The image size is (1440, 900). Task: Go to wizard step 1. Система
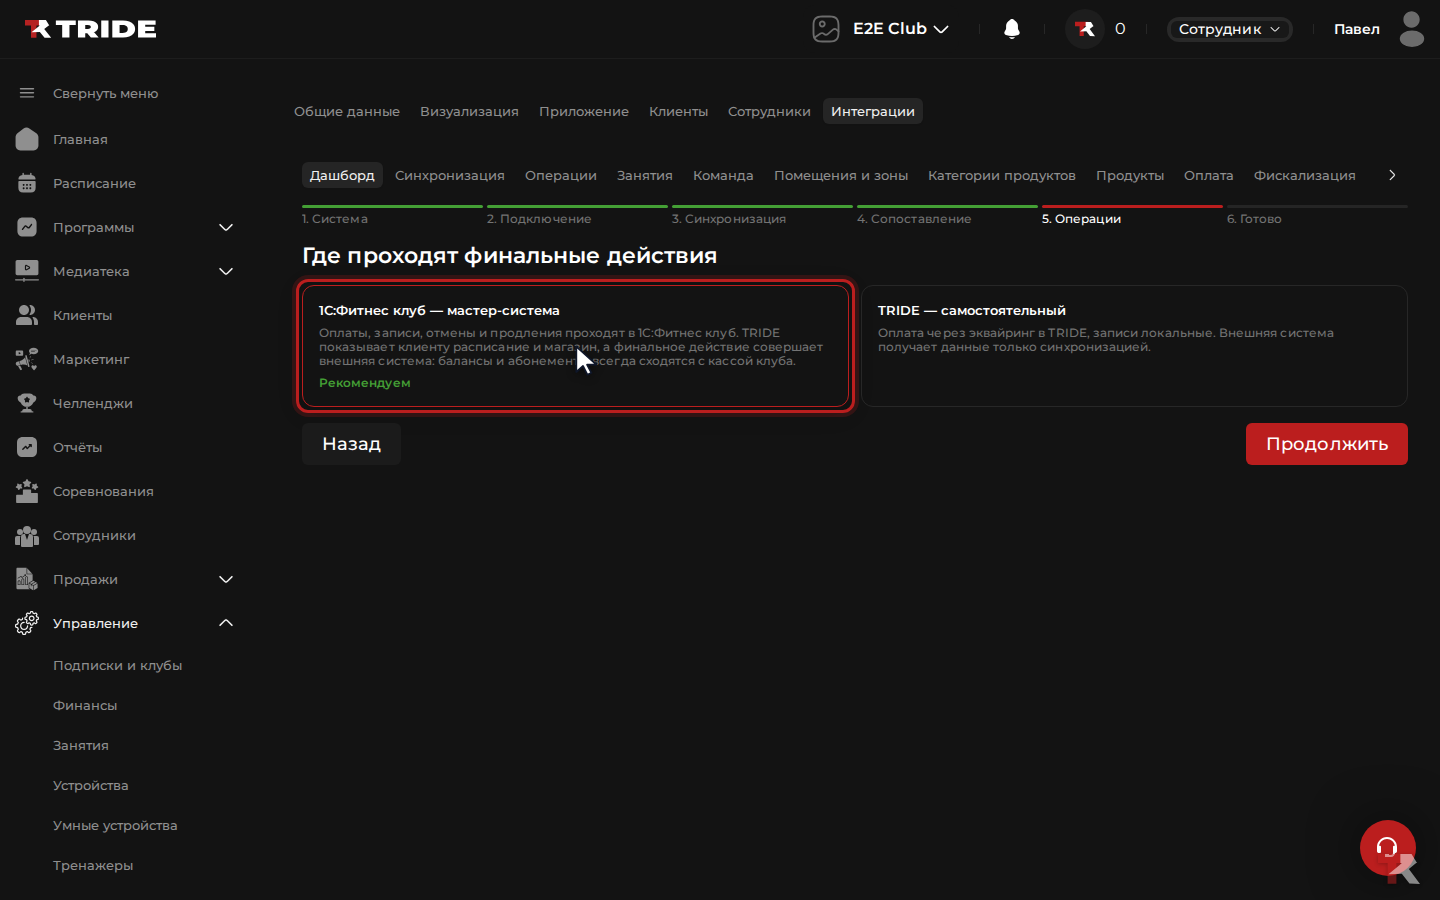392,216
